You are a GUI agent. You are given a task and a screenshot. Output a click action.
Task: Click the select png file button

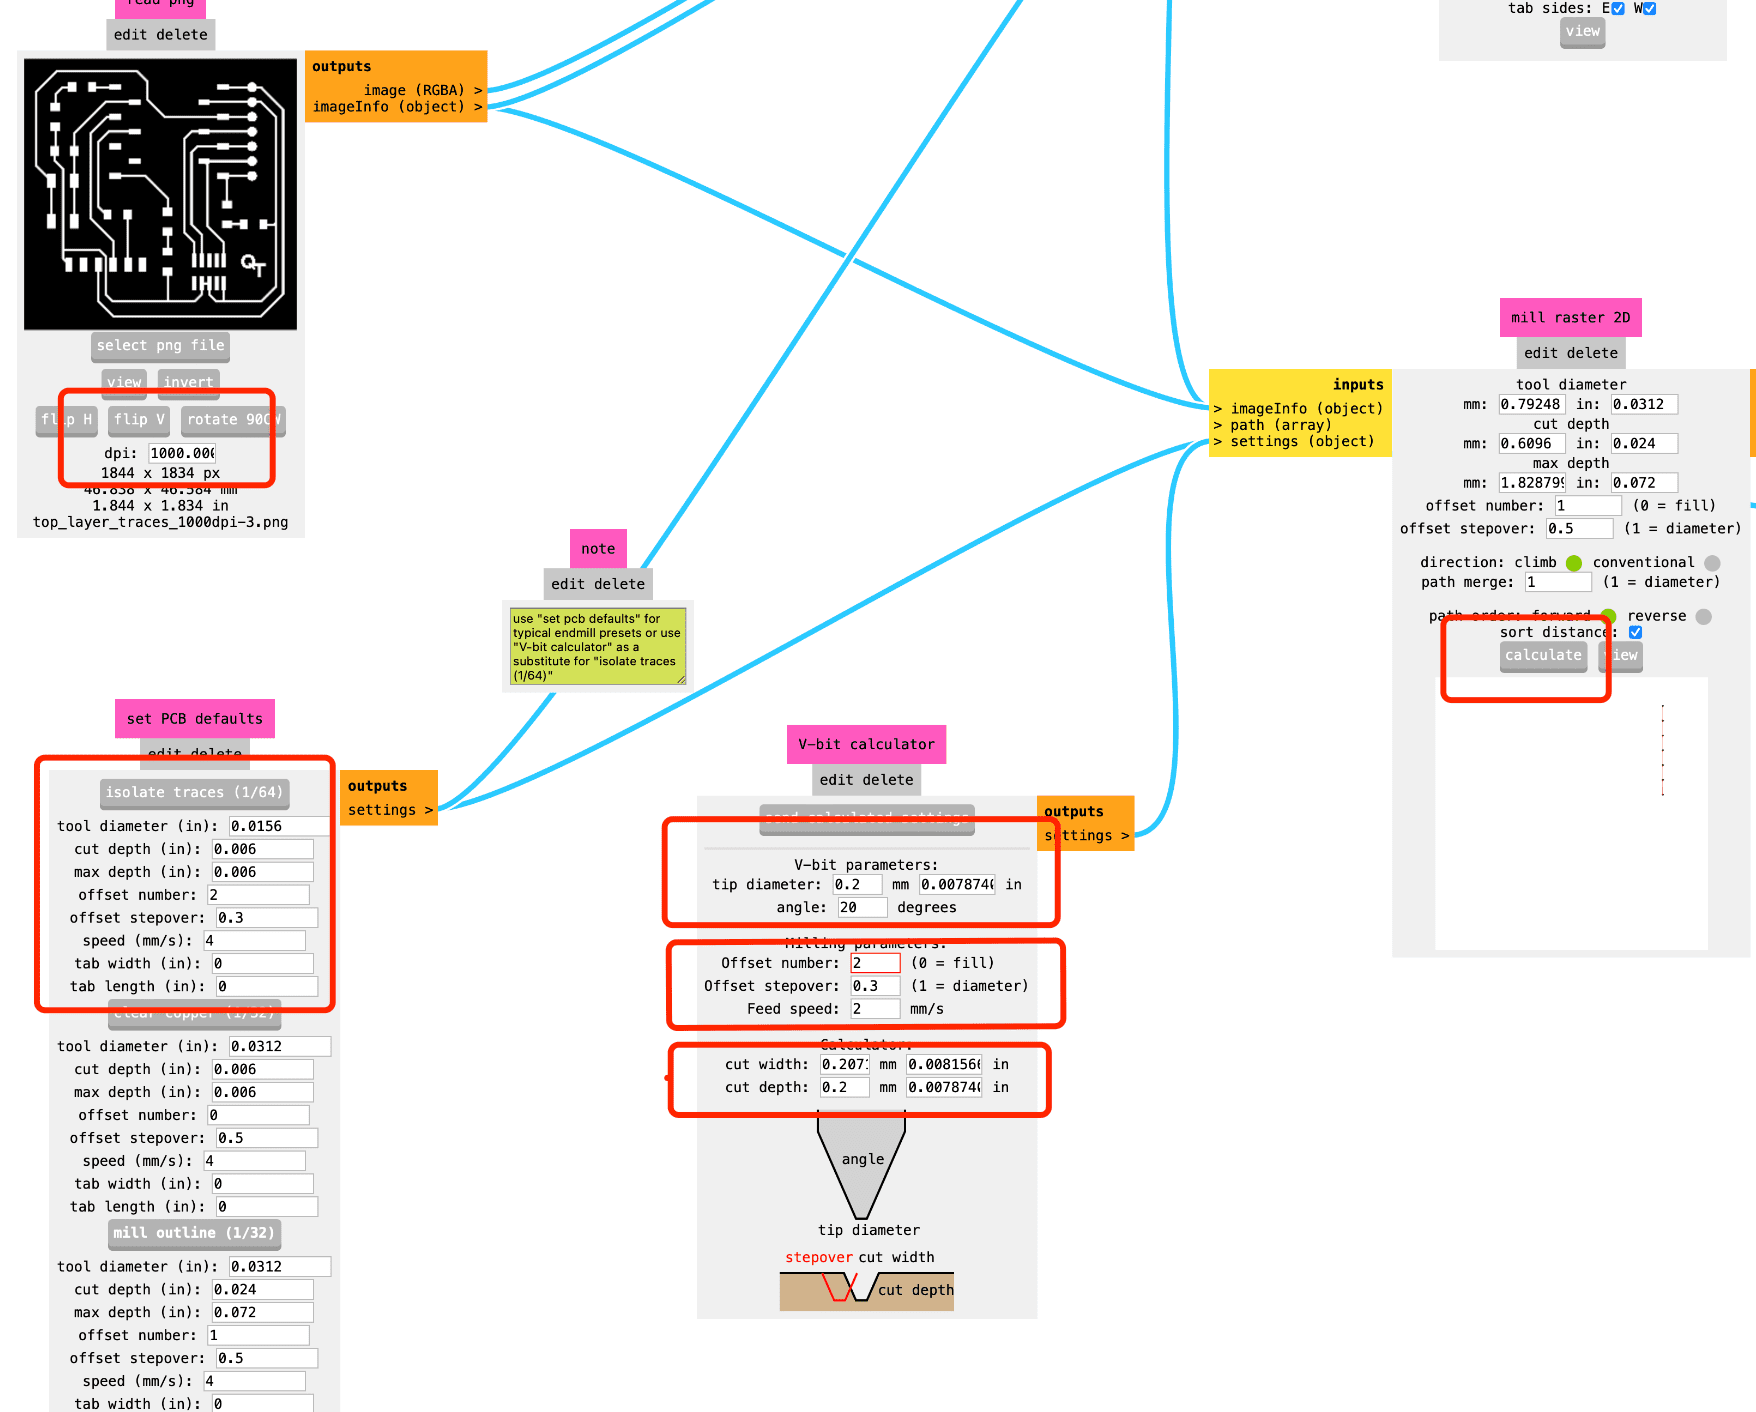click(161, 346)
